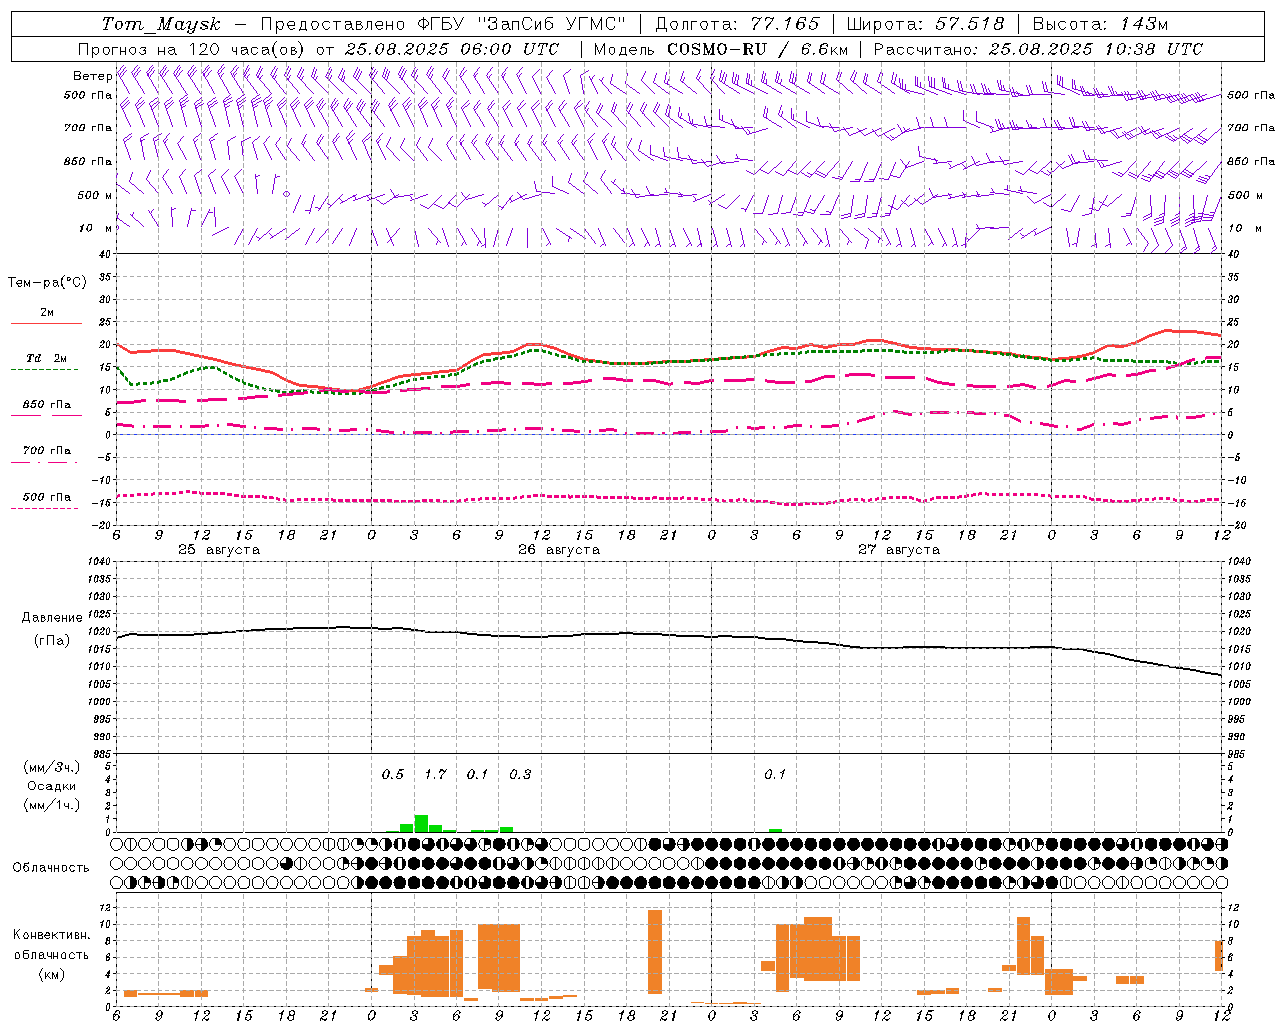Click the (мм/3ч.) precipitation unit label

(x=52, y=767)
